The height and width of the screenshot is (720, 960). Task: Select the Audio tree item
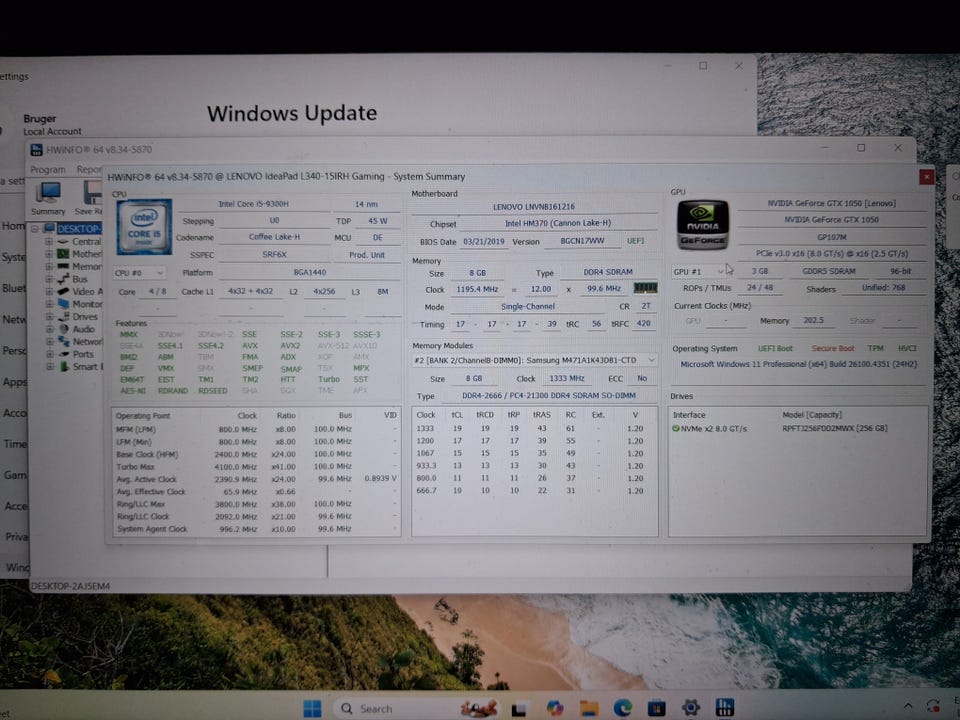84,329
